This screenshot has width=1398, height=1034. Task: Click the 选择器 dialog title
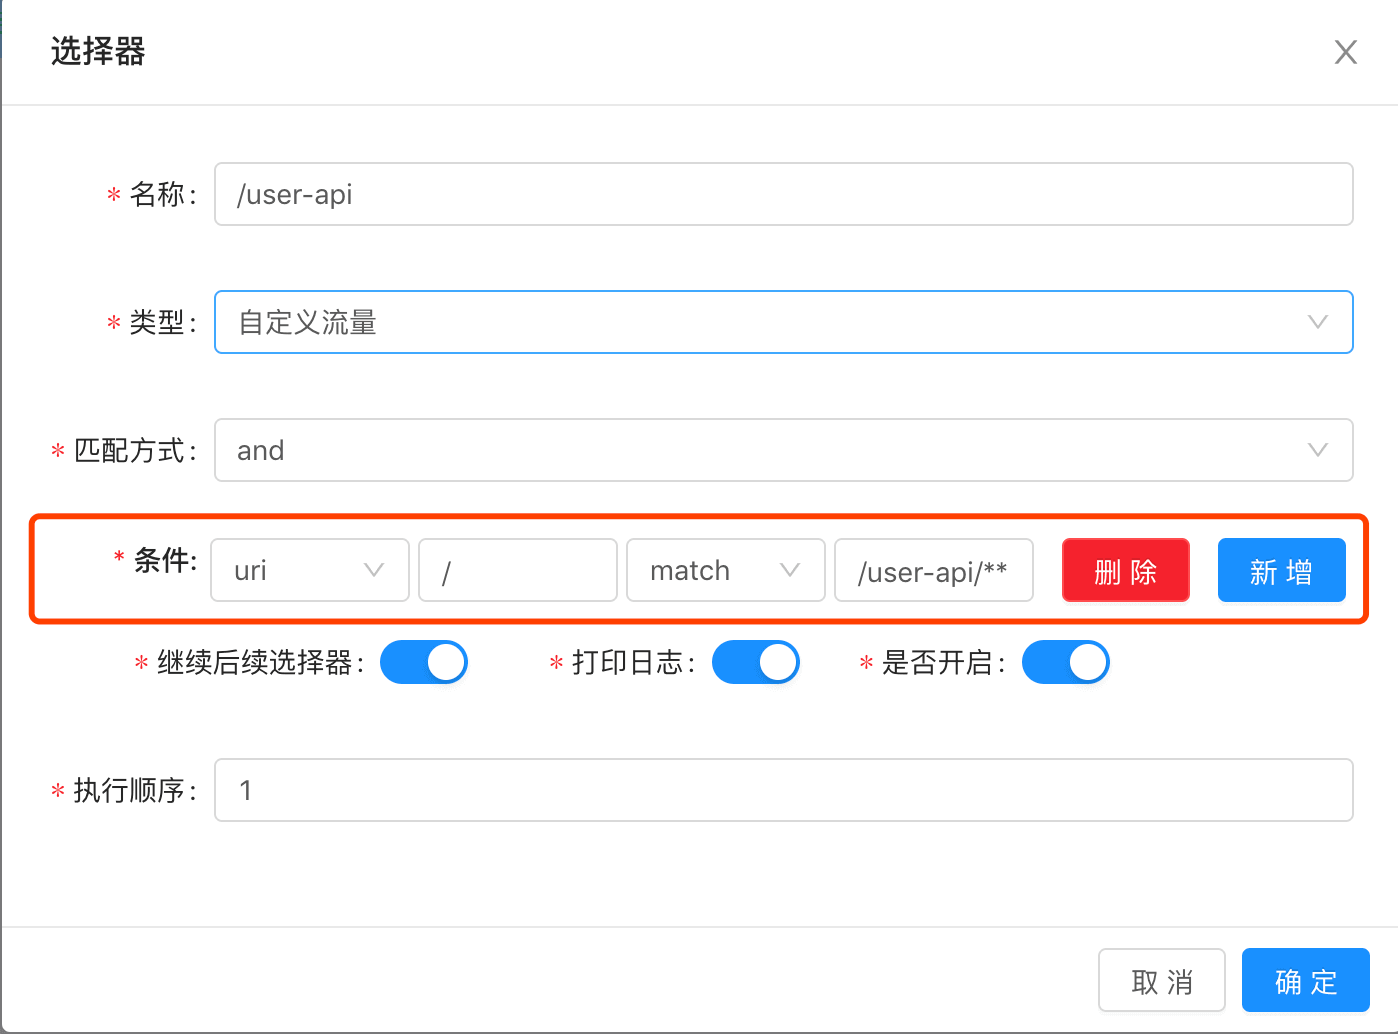(x=97, y=52)
